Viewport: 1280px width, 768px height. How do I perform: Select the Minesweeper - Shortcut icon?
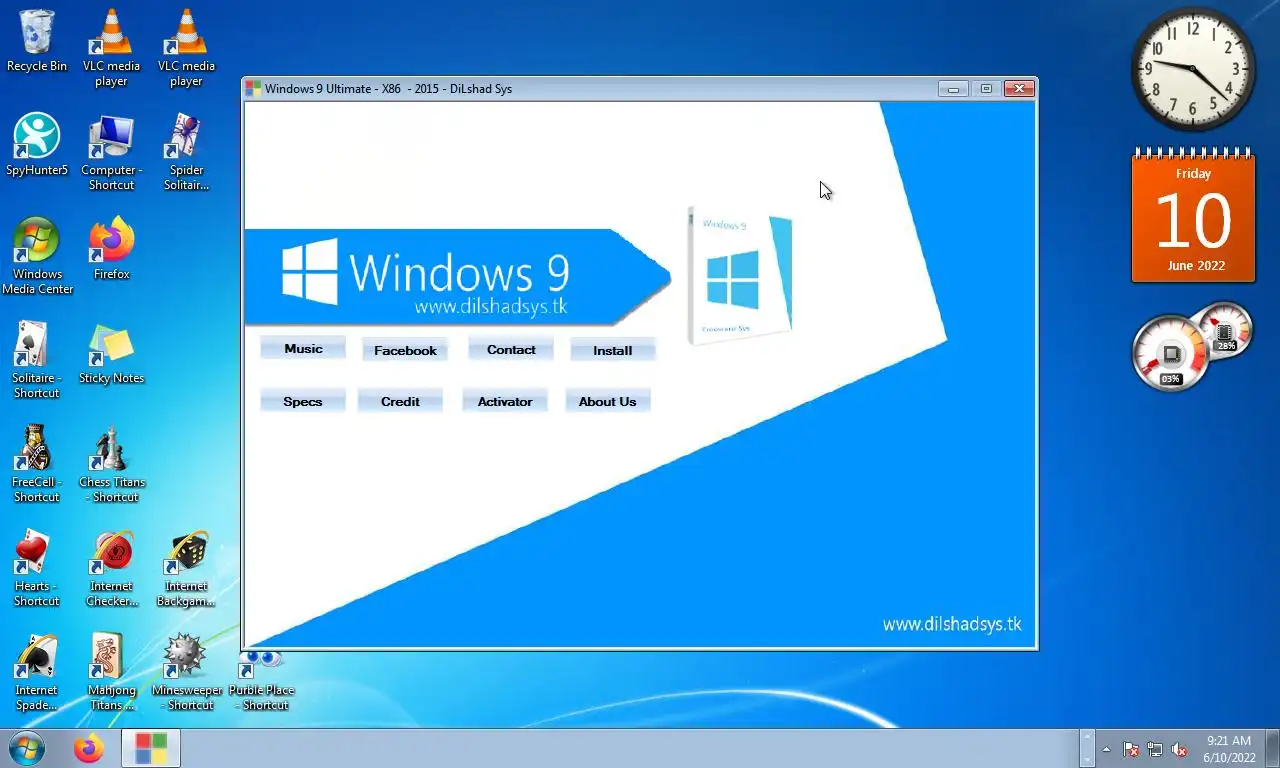click(186, 672)
